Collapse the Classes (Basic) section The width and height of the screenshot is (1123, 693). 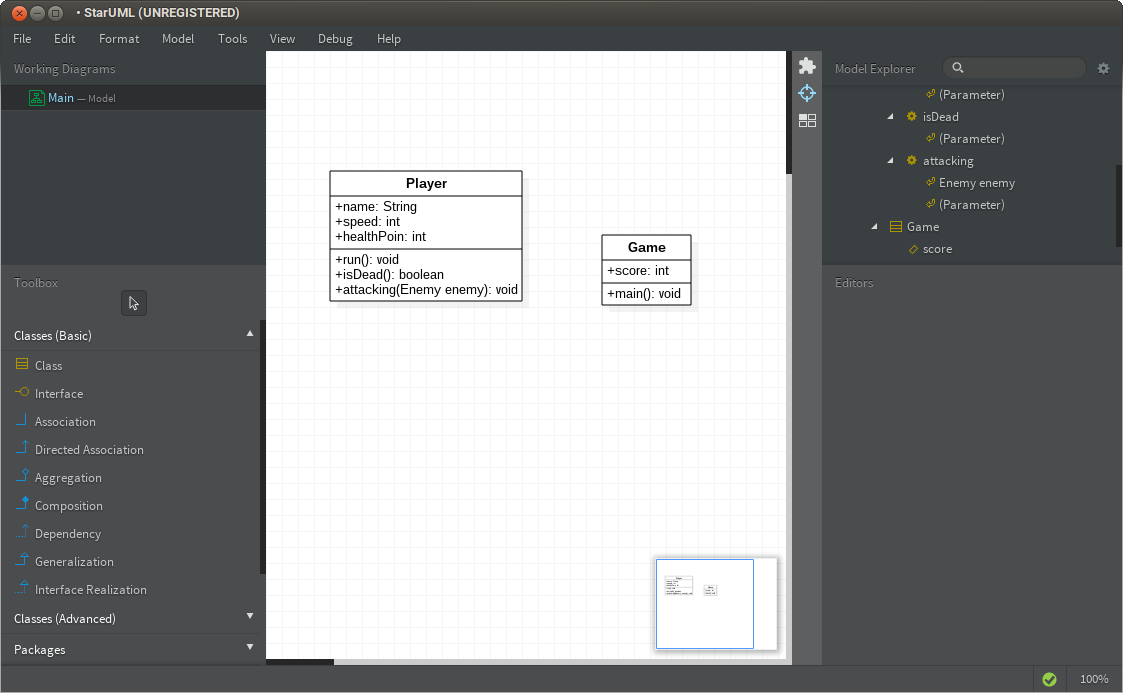click(x=249, y=335)
